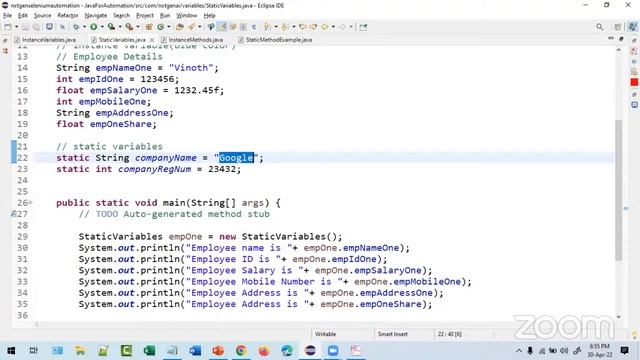The height and width of the screenshot is (360, 640).
Task: Click the Next Annotation icon
Action: (x=267, y=27)
